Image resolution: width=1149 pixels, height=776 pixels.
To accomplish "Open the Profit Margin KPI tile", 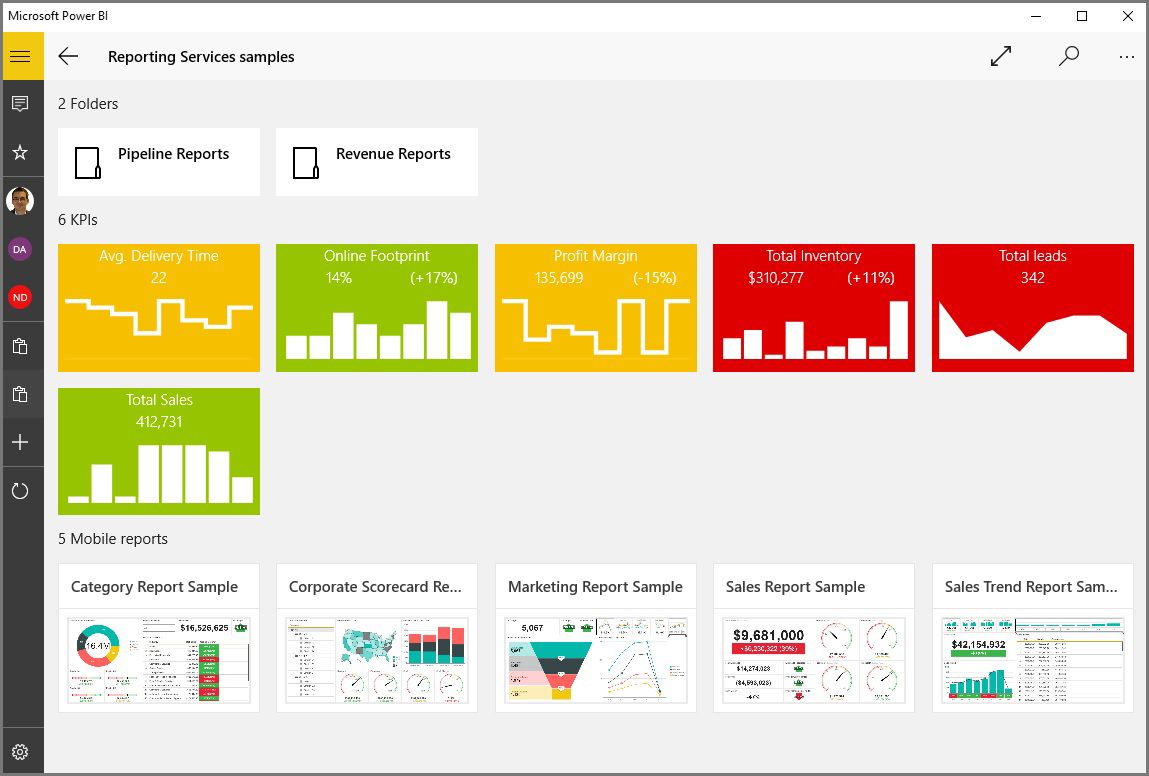I will pos(595,307).
